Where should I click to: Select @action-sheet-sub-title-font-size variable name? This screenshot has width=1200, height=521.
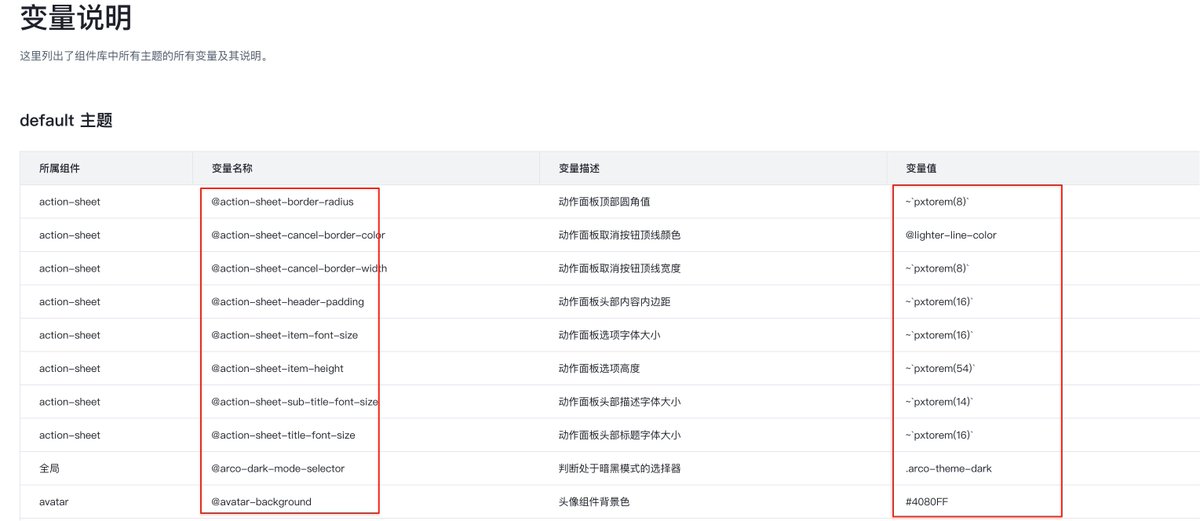click(x=295, y=402)
